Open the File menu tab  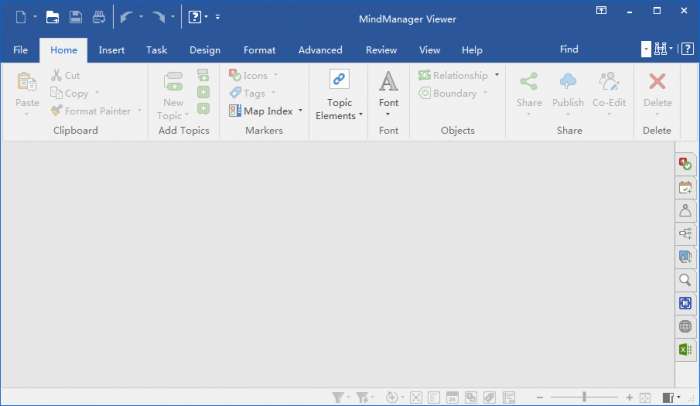(20, 50)
